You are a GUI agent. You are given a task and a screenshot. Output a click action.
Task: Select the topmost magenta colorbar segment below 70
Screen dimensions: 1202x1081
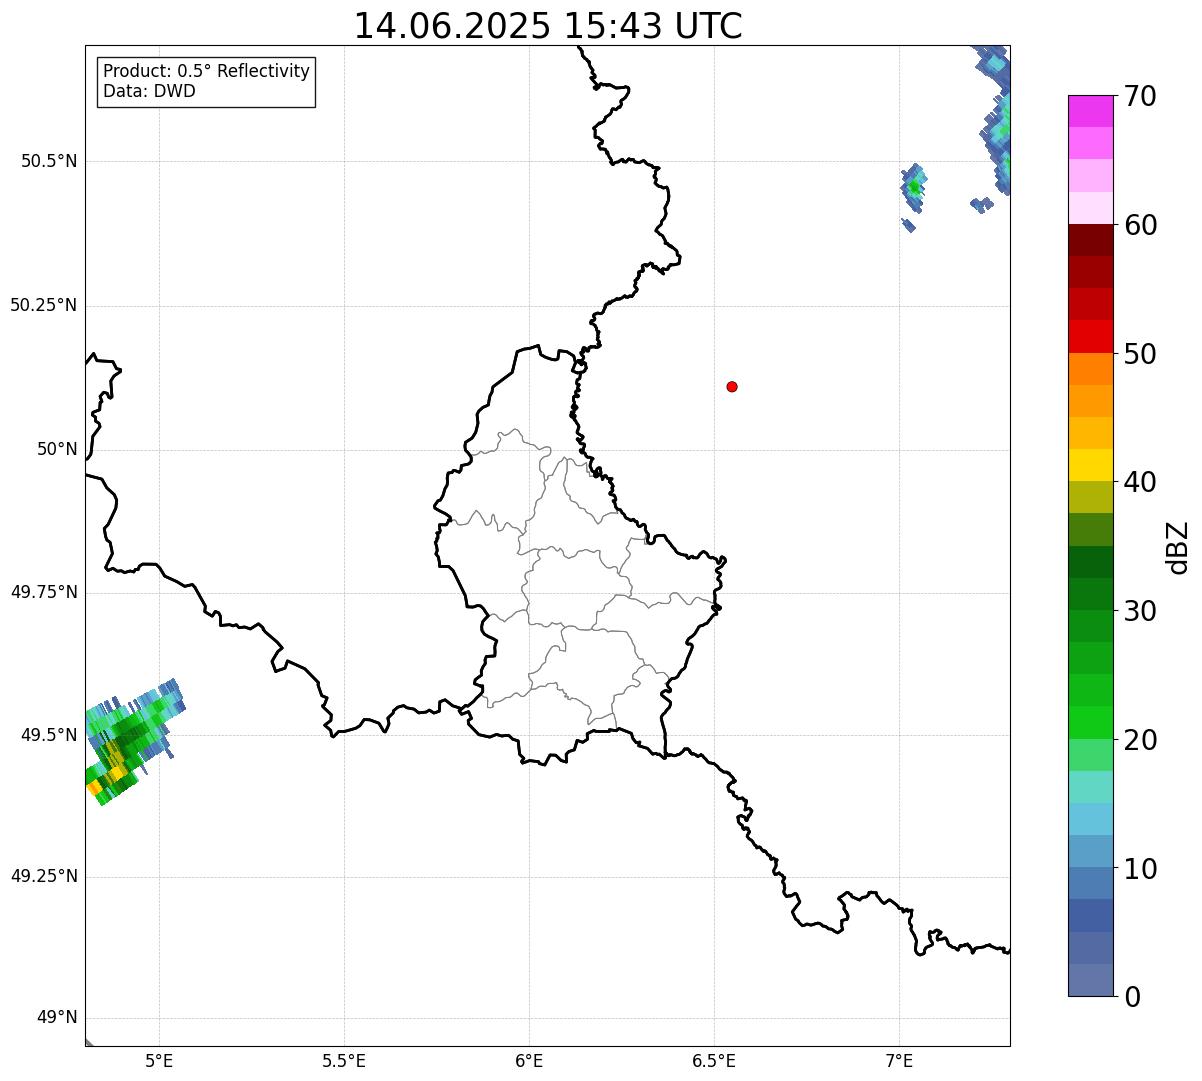(x=1090, y=111)
